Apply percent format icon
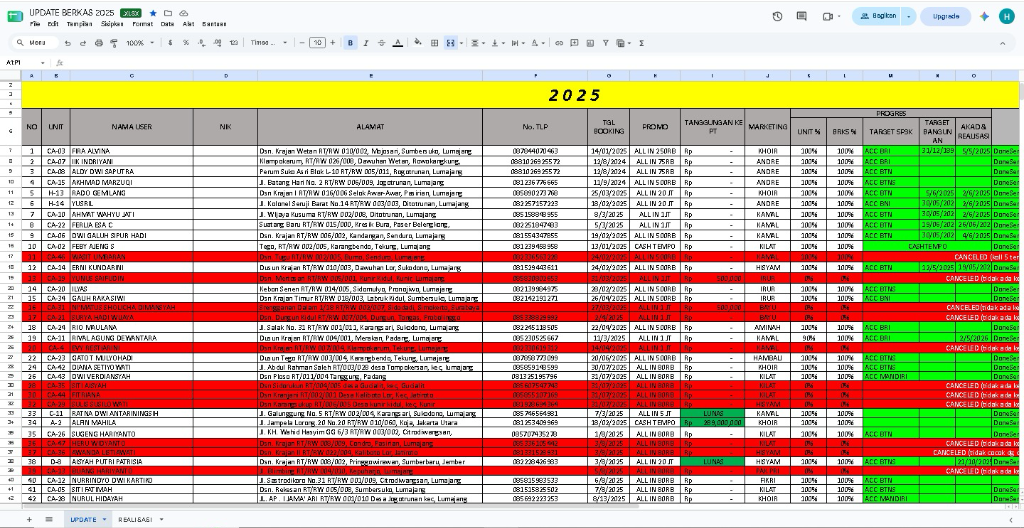 coord(186,43)
